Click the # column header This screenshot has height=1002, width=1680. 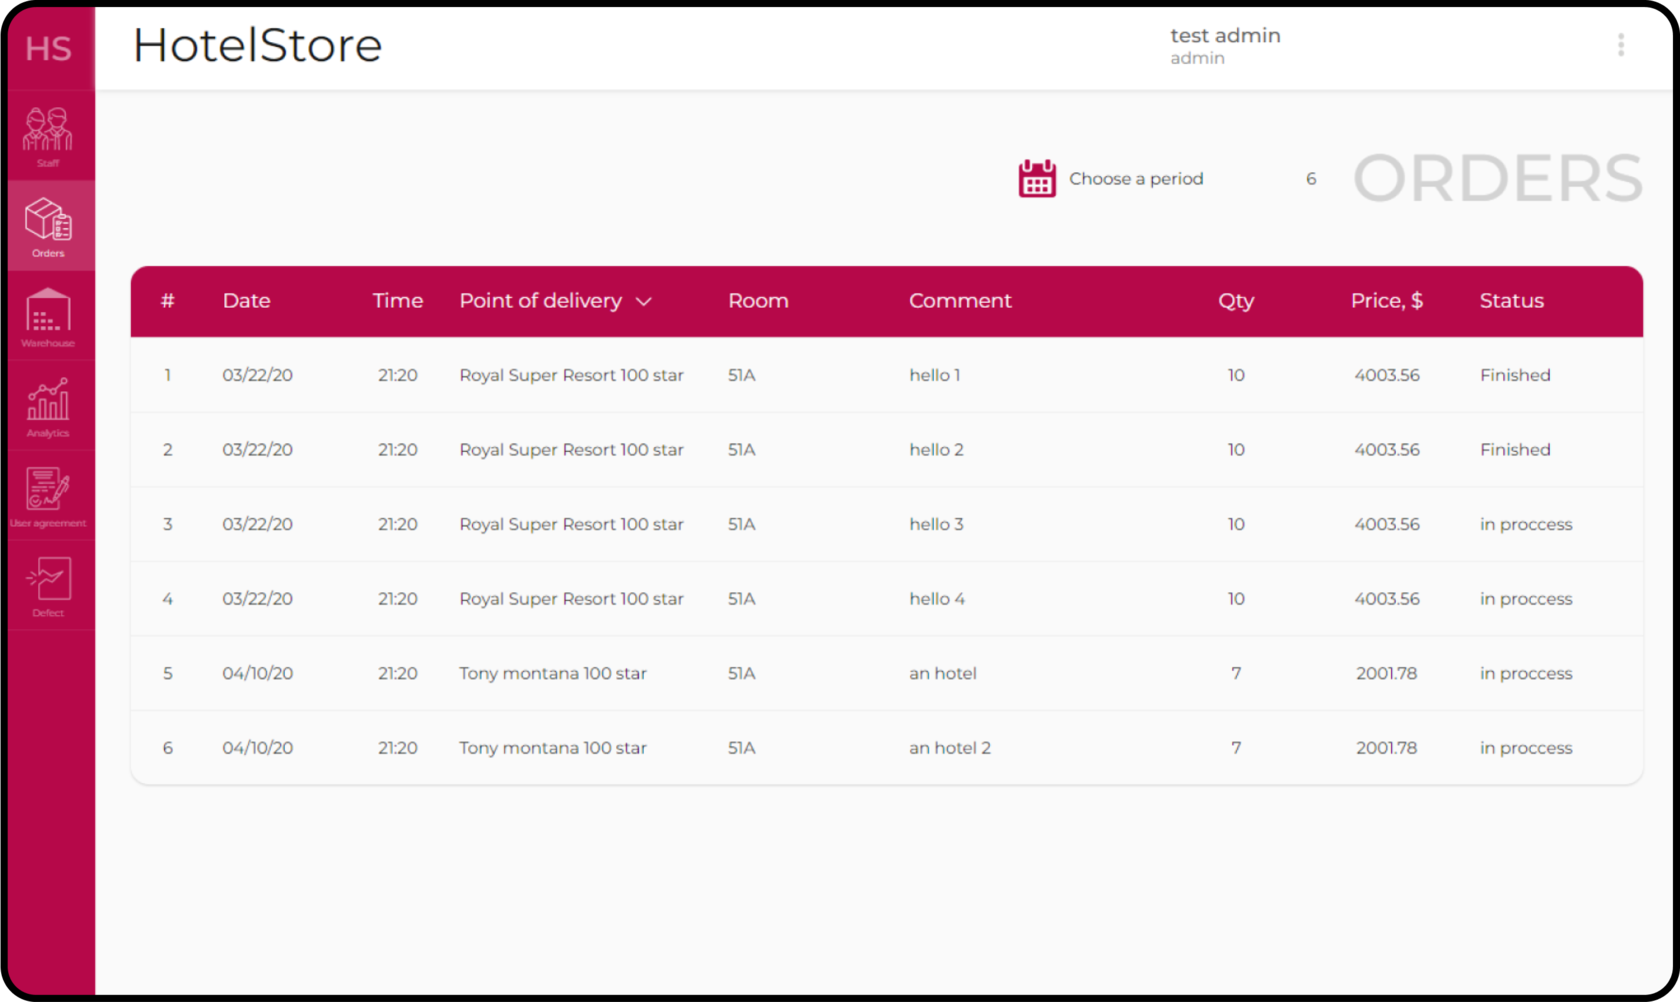(x=168, y=301)
